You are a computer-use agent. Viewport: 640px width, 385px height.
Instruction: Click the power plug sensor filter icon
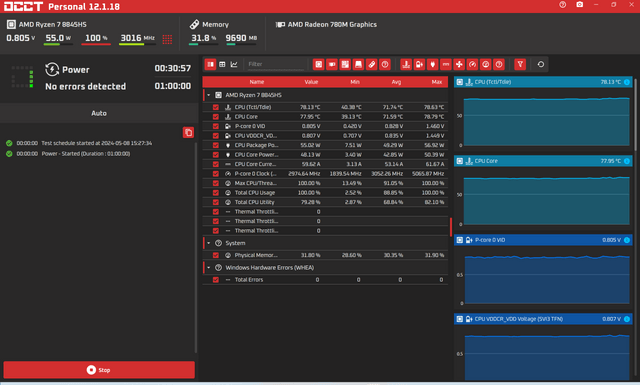[x=433, y=64]
